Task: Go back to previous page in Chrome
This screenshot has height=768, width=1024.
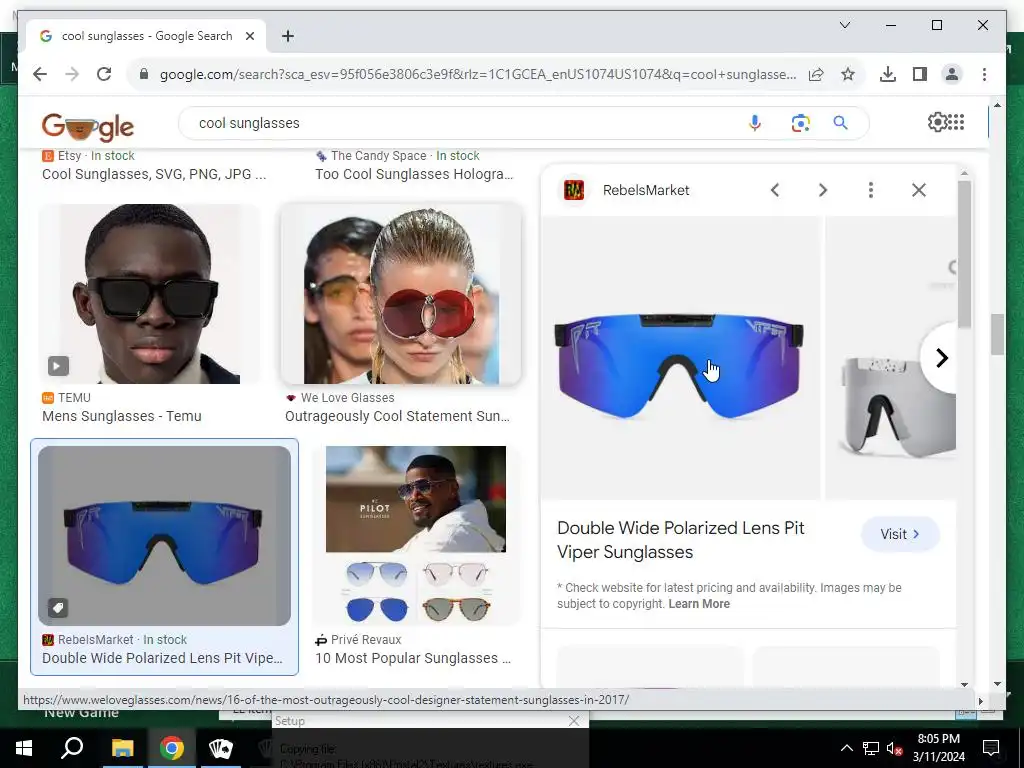Action: tap(40, 74)
